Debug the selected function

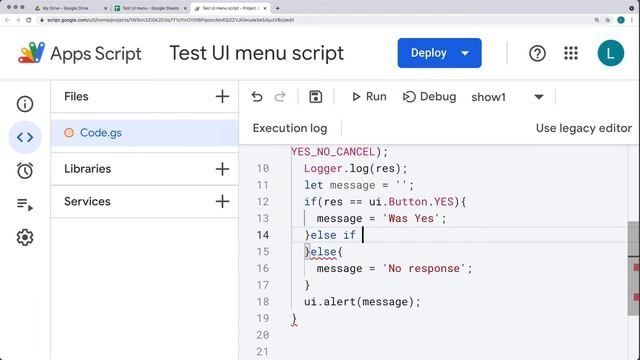429,97
